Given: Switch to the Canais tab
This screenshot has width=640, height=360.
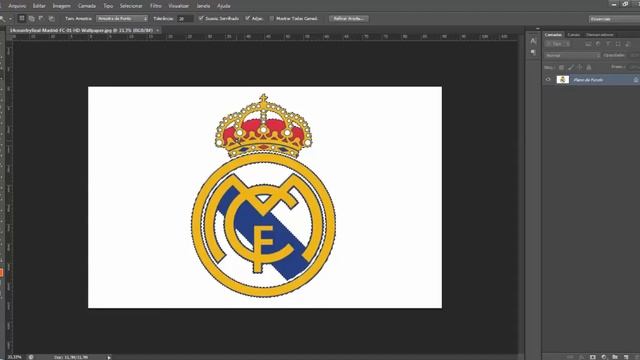Looking at the screenshot, I should click(x=573, y=35).
